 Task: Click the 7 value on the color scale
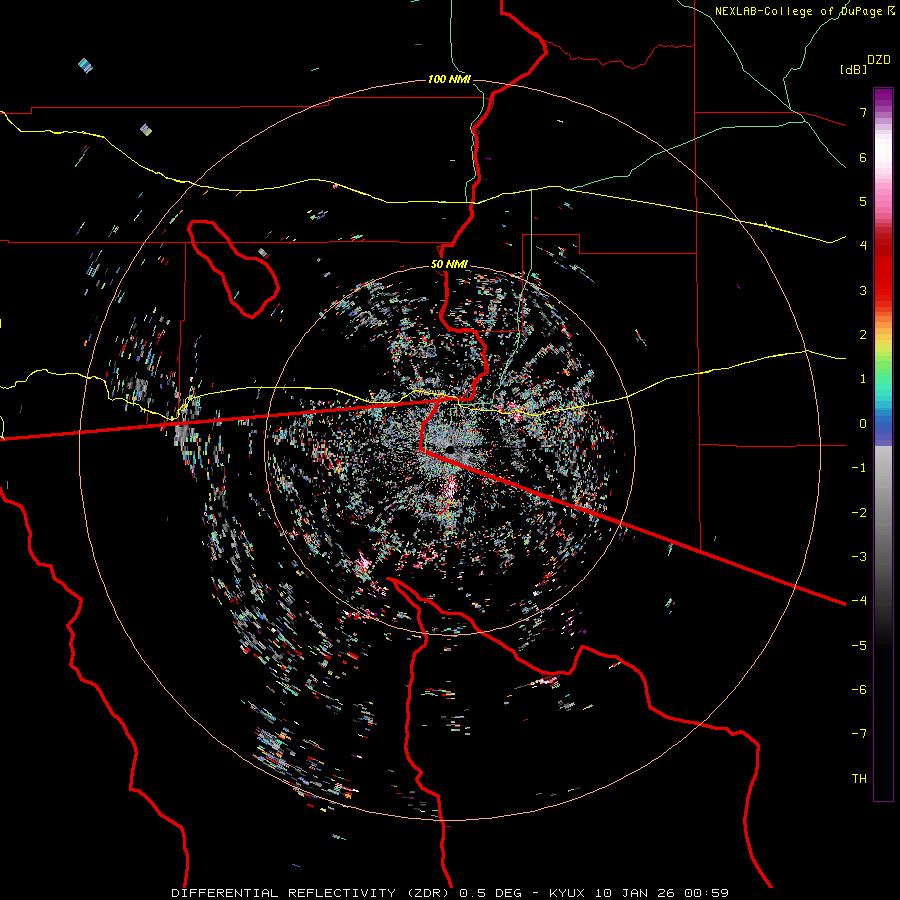pyautogui.click(x=863, y=112)
